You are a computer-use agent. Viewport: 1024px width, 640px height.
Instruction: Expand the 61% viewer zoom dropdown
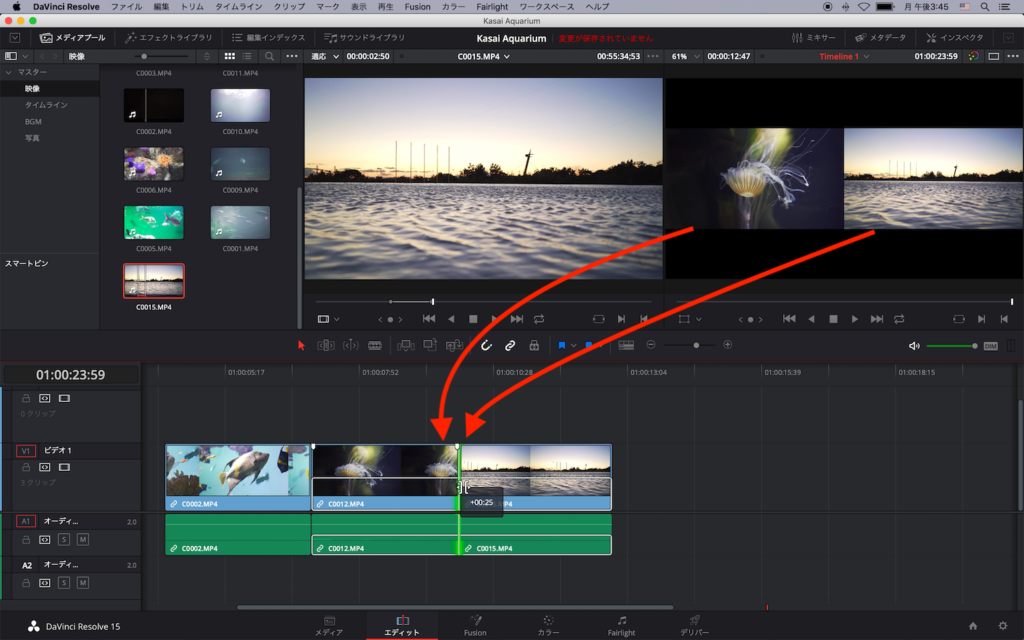684,57
